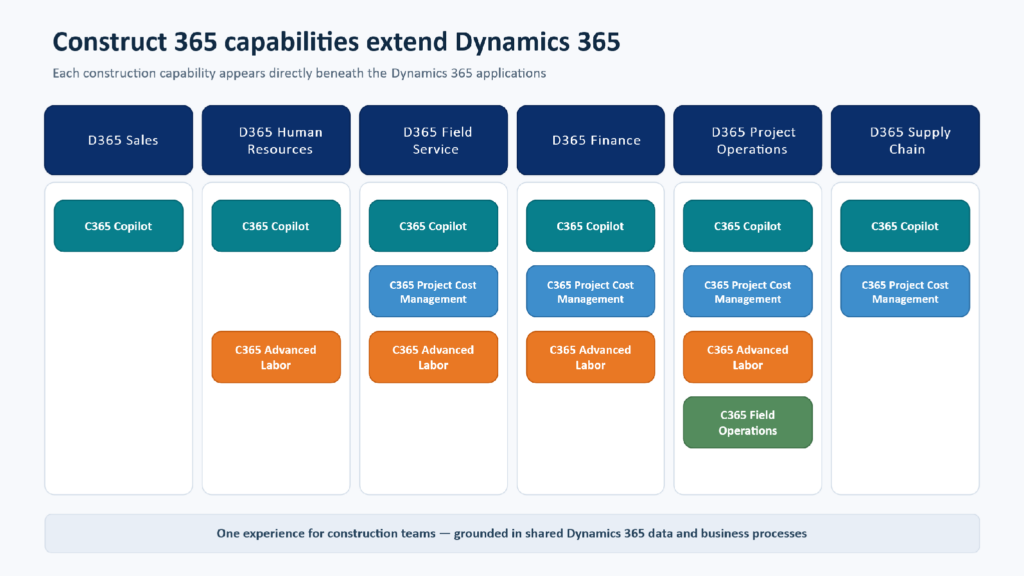
Task: Click C365 Copilot under Field Service
Action: (433, 226)
